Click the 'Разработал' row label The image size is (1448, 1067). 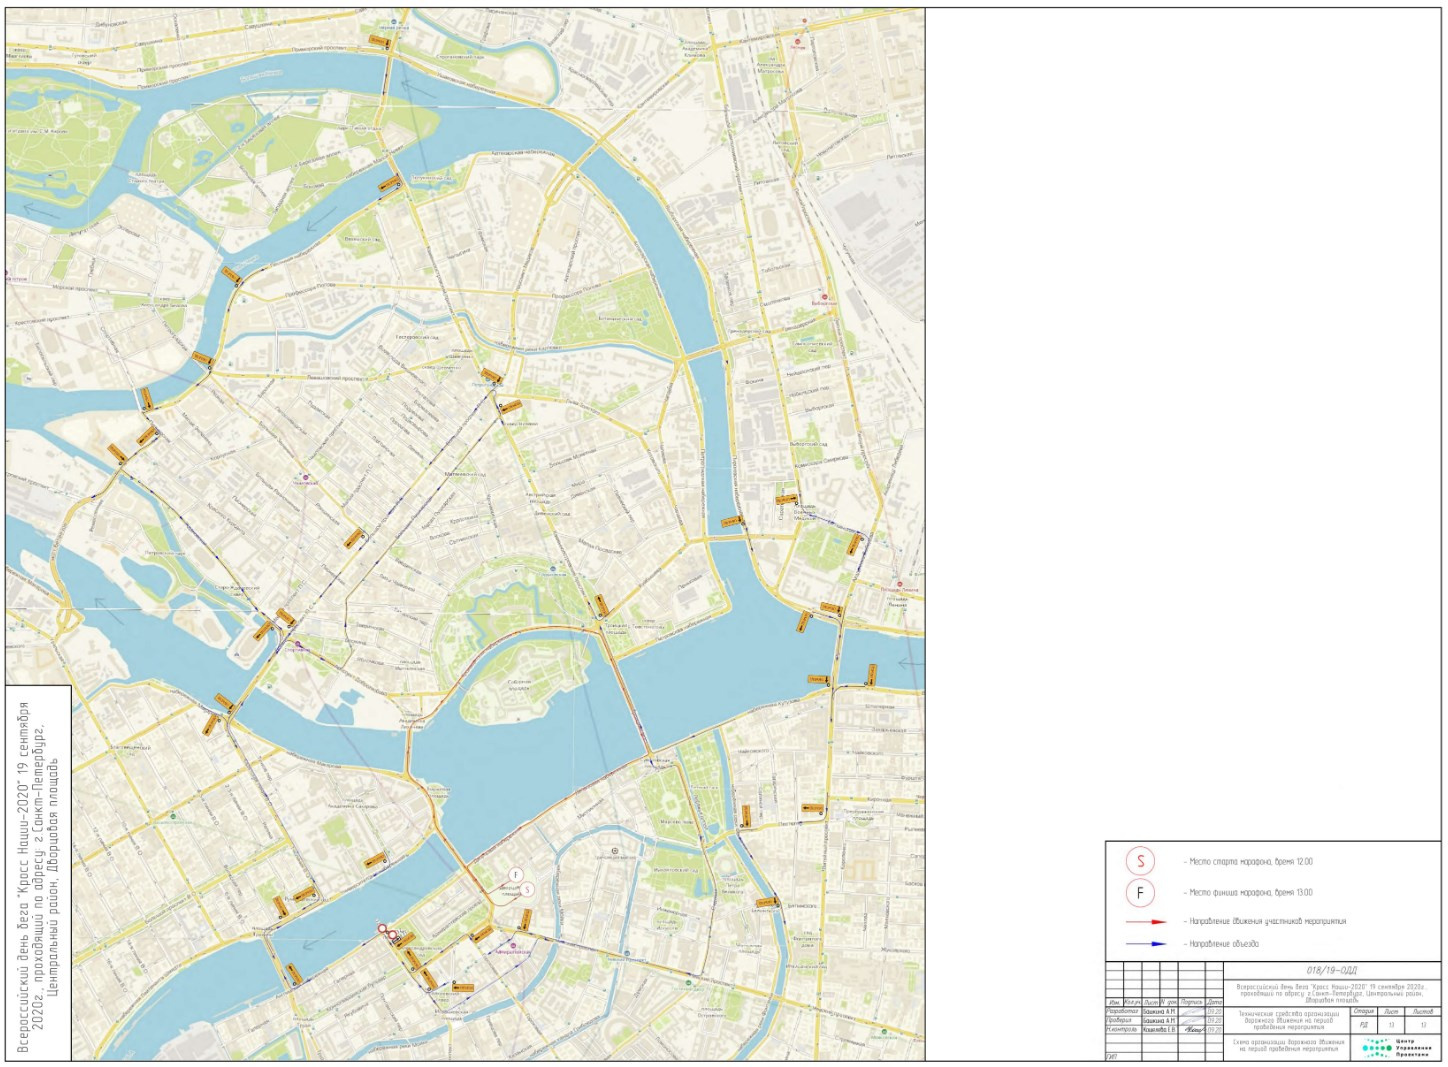coord(1122,1011)
